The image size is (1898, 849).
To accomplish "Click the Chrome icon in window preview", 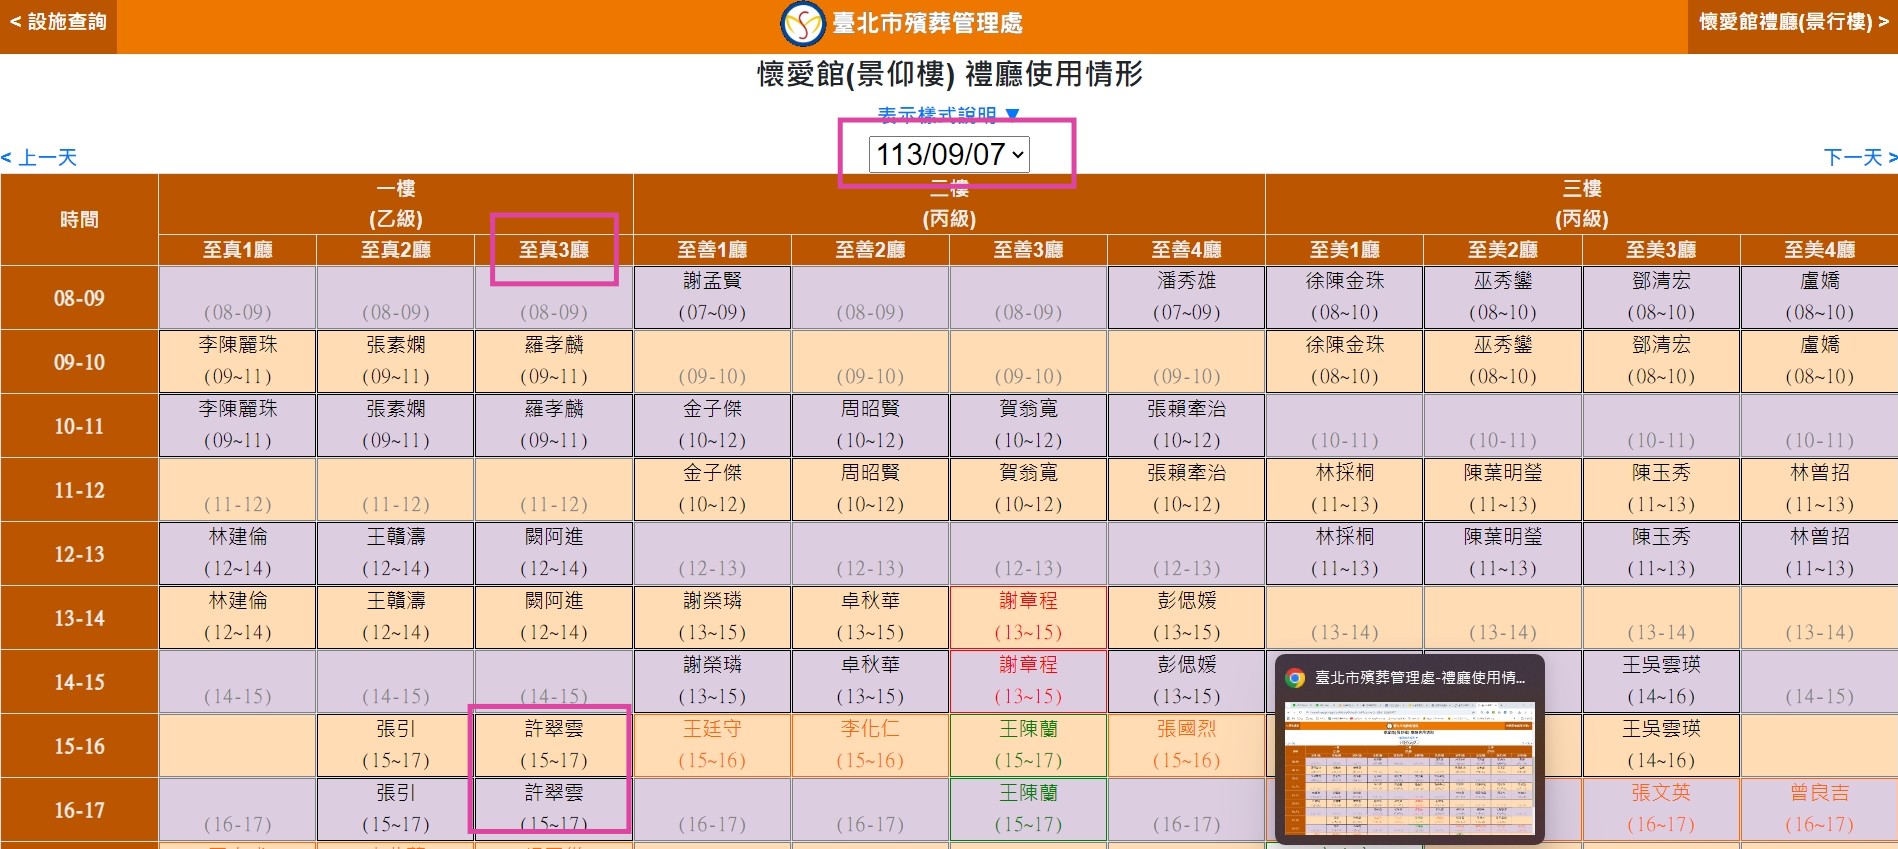I will pos(1295,678).
